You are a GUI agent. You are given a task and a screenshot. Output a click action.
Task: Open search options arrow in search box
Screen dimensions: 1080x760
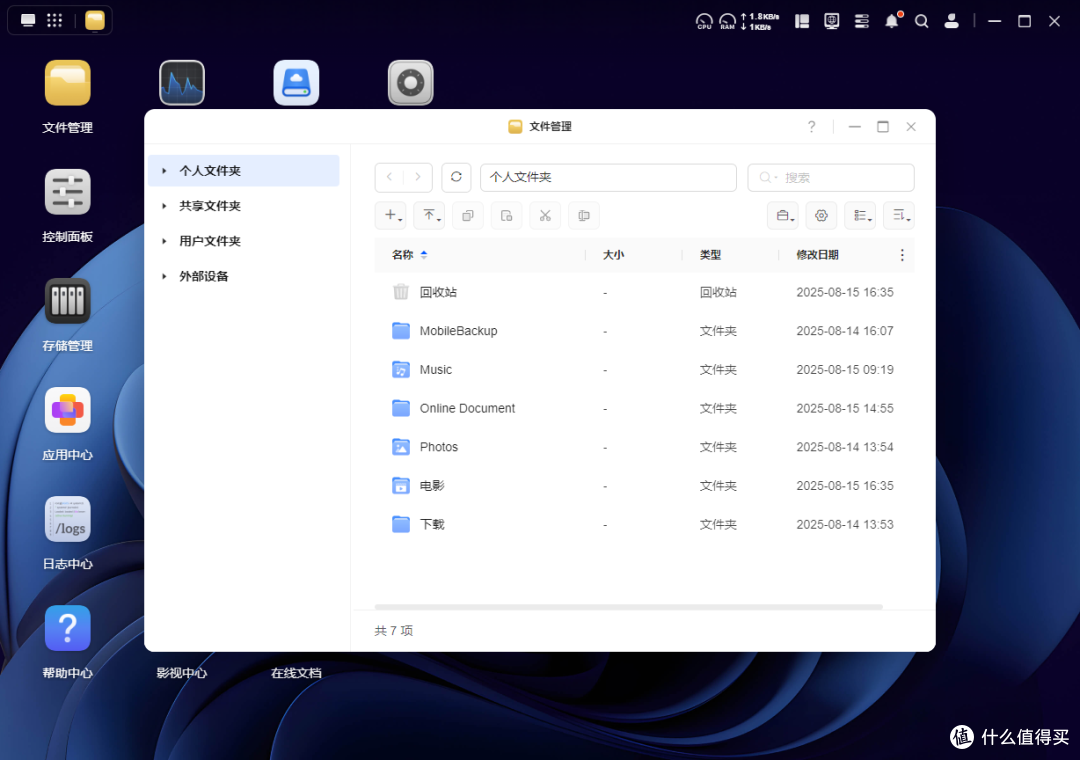click(776, 178)
